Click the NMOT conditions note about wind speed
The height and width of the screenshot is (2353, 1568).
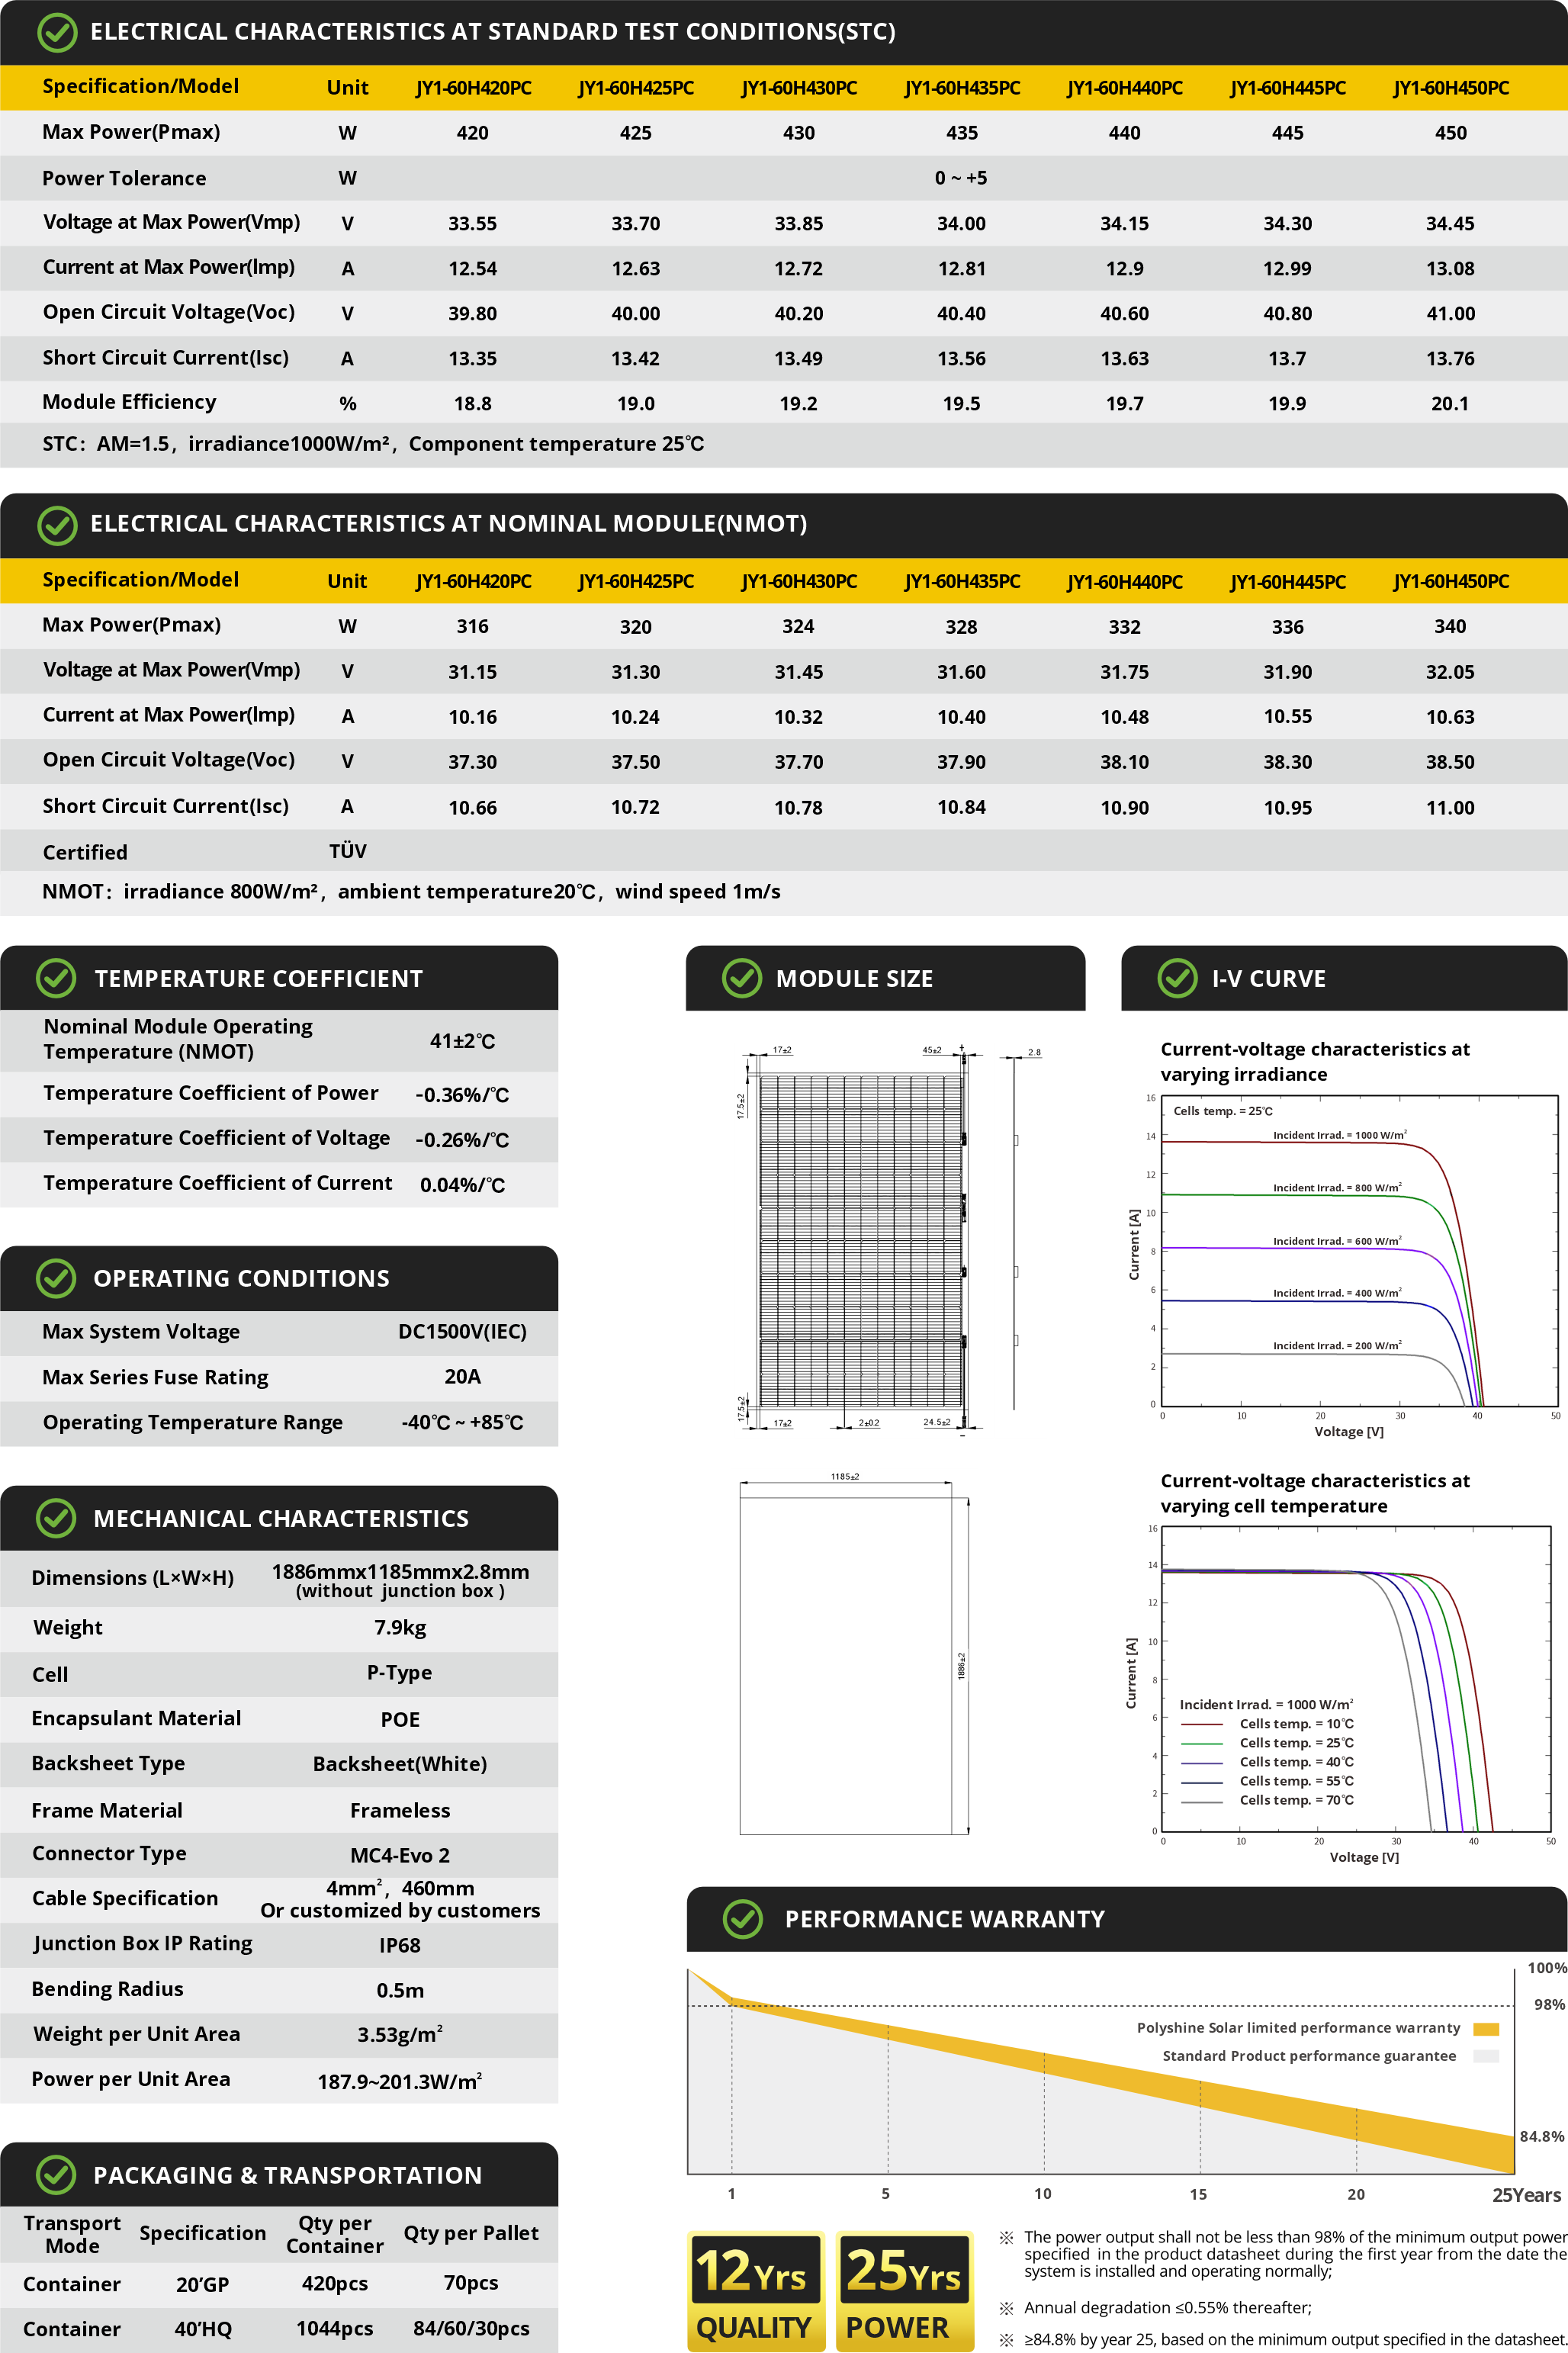[x=411, y=892]
